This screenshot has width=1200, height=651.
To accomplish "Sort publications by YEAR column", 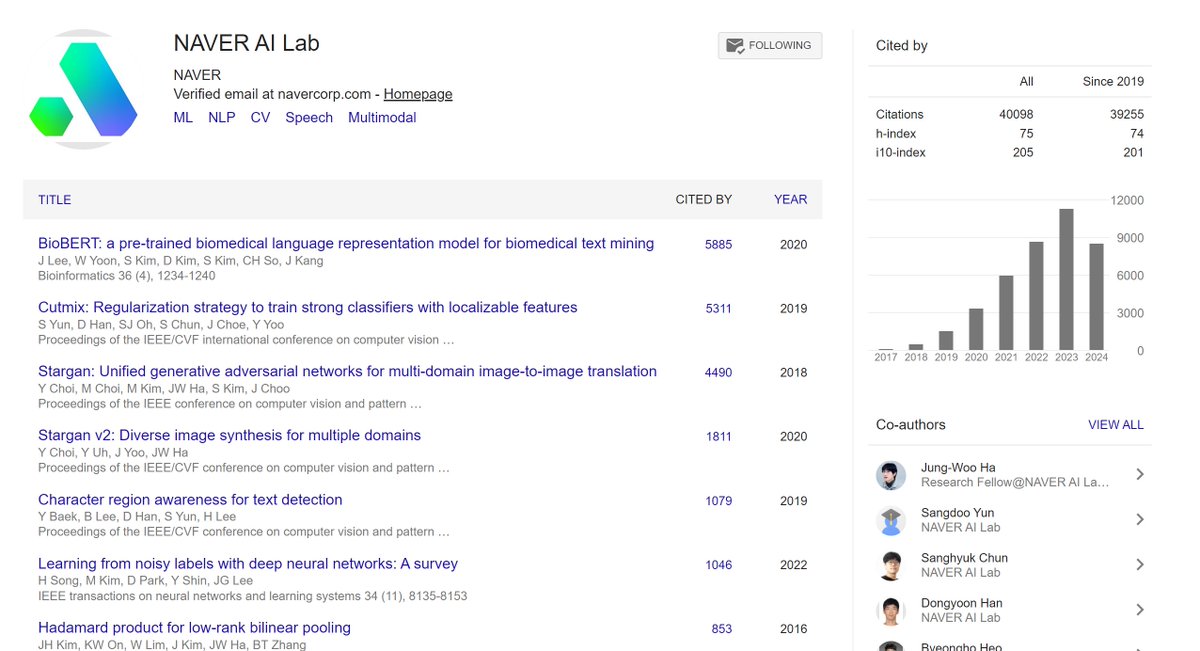I will point(790,200).
